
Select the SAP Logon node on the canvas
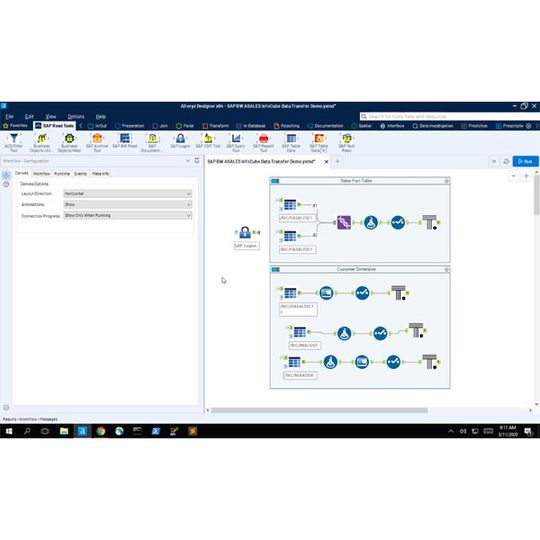coord(245,232)
